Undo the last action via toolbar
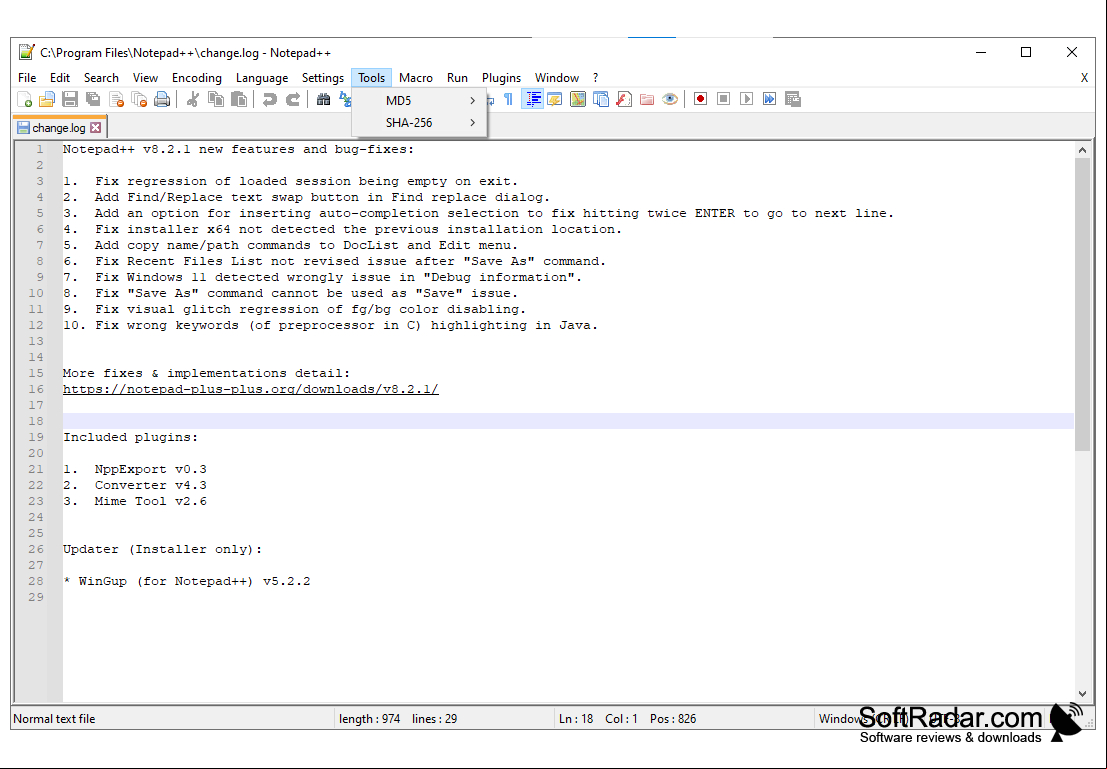The image size is (1107, 769). 269,100
